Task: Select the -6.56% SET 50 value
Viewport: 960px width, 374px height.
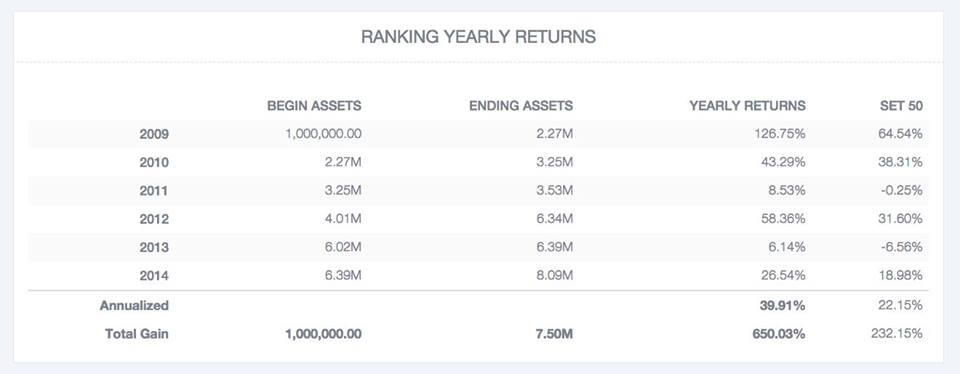Action: pos(901,248)
